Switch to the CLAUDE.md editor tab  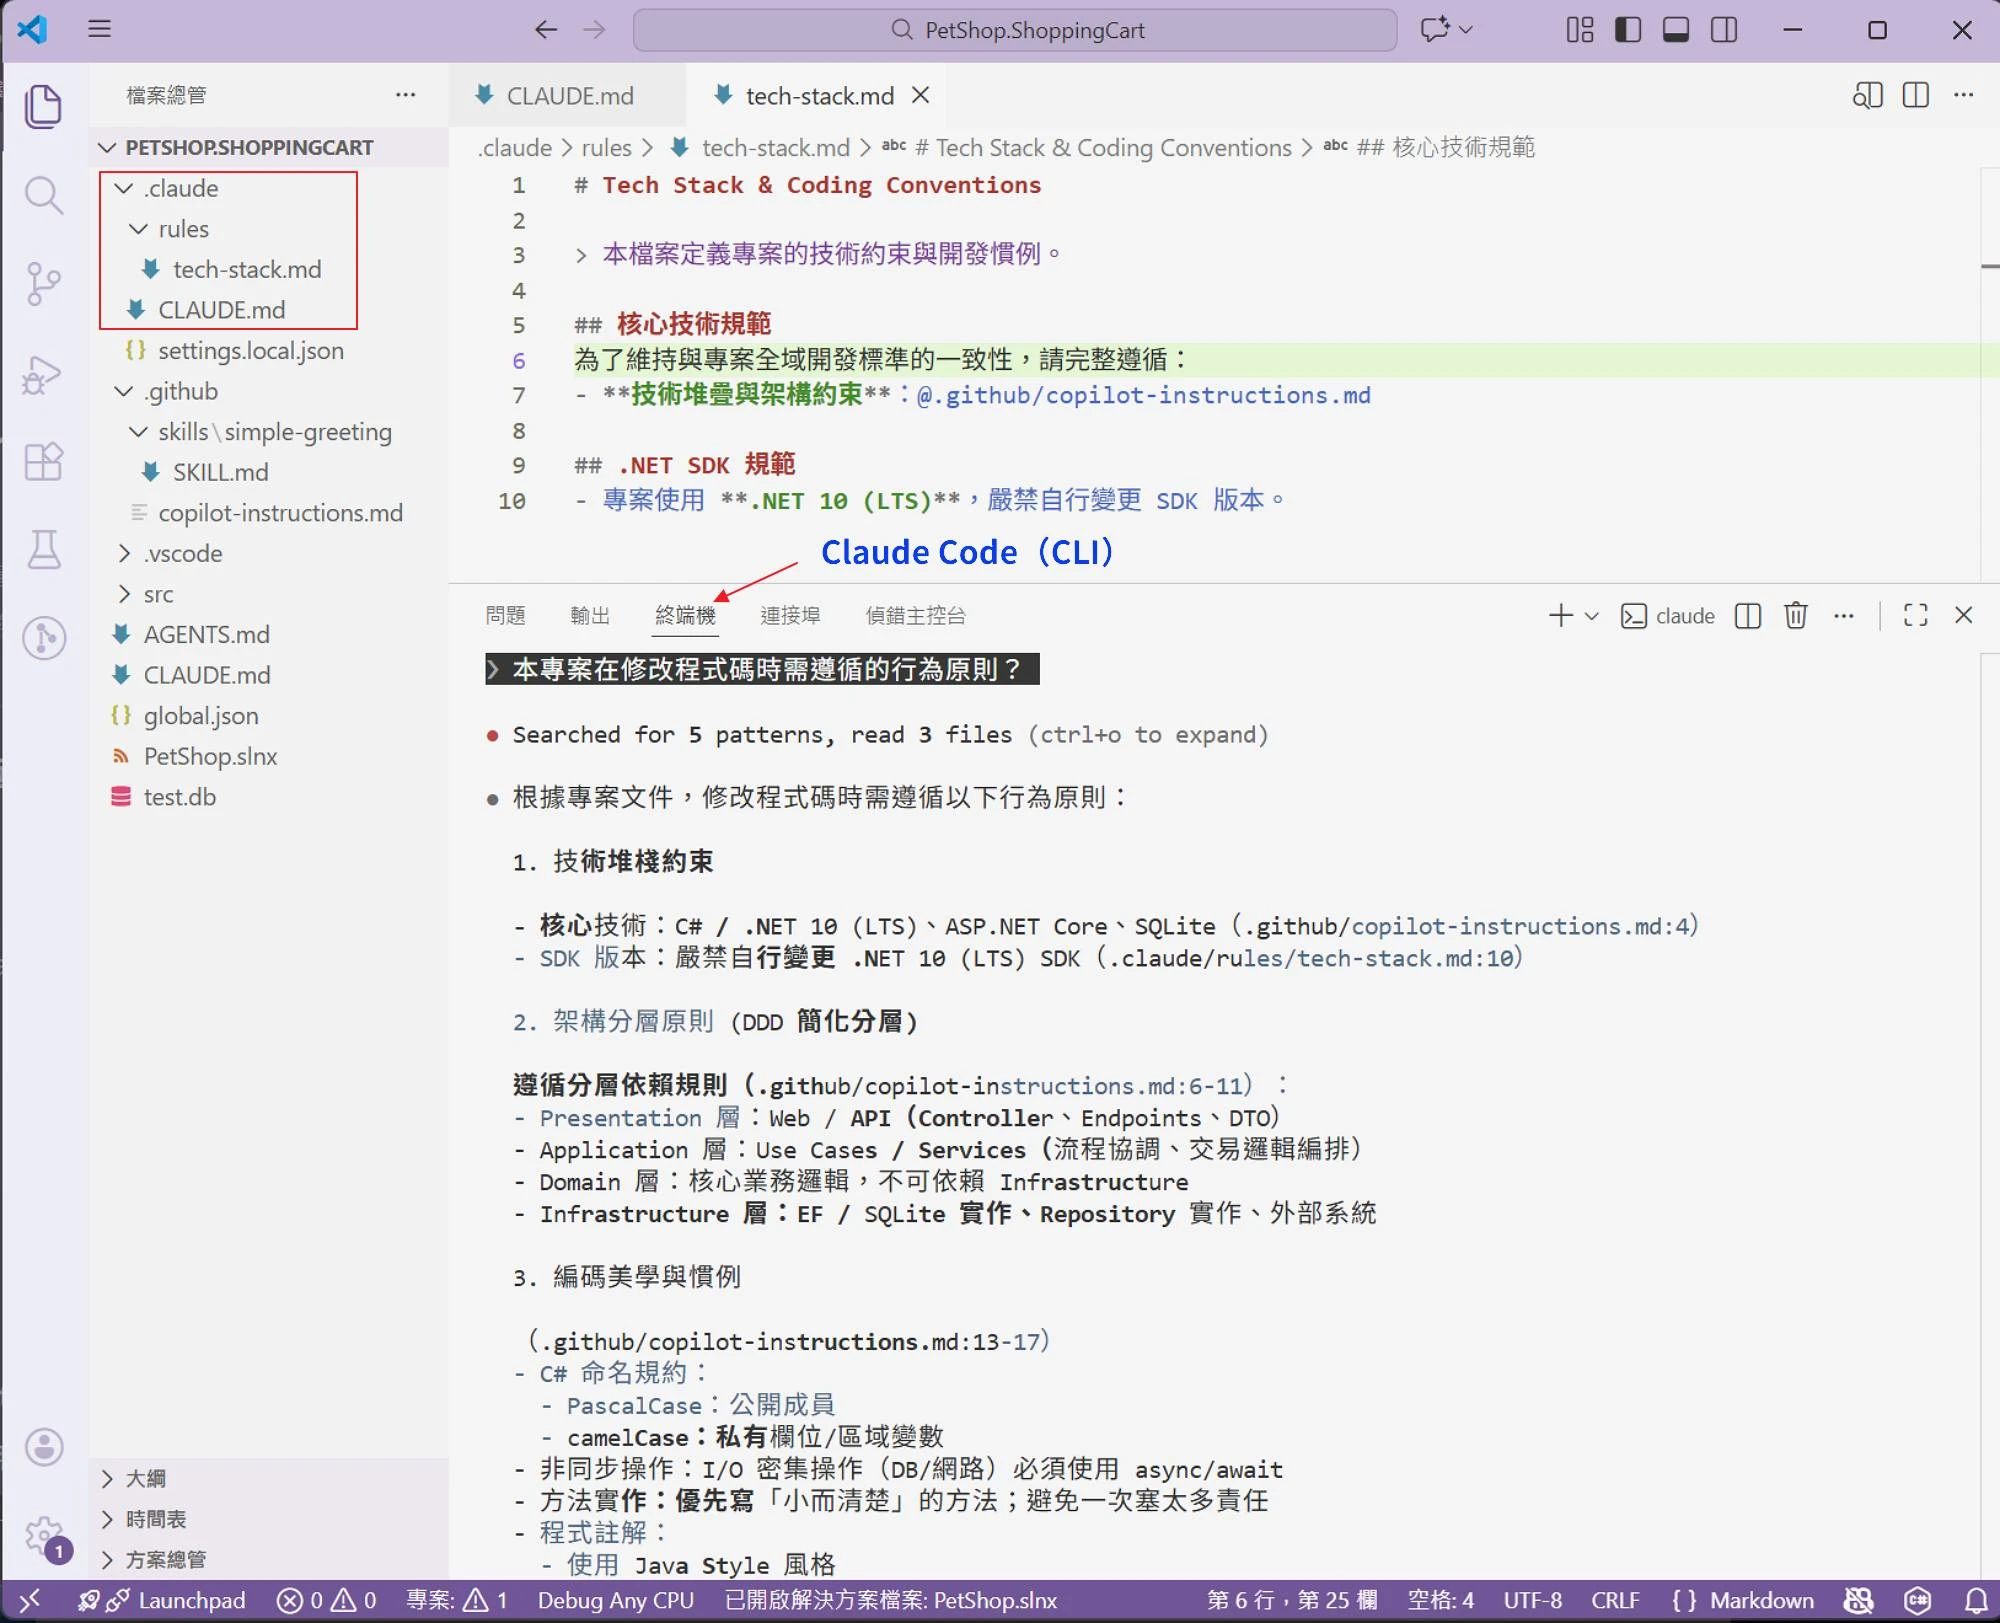coord(568,96)
